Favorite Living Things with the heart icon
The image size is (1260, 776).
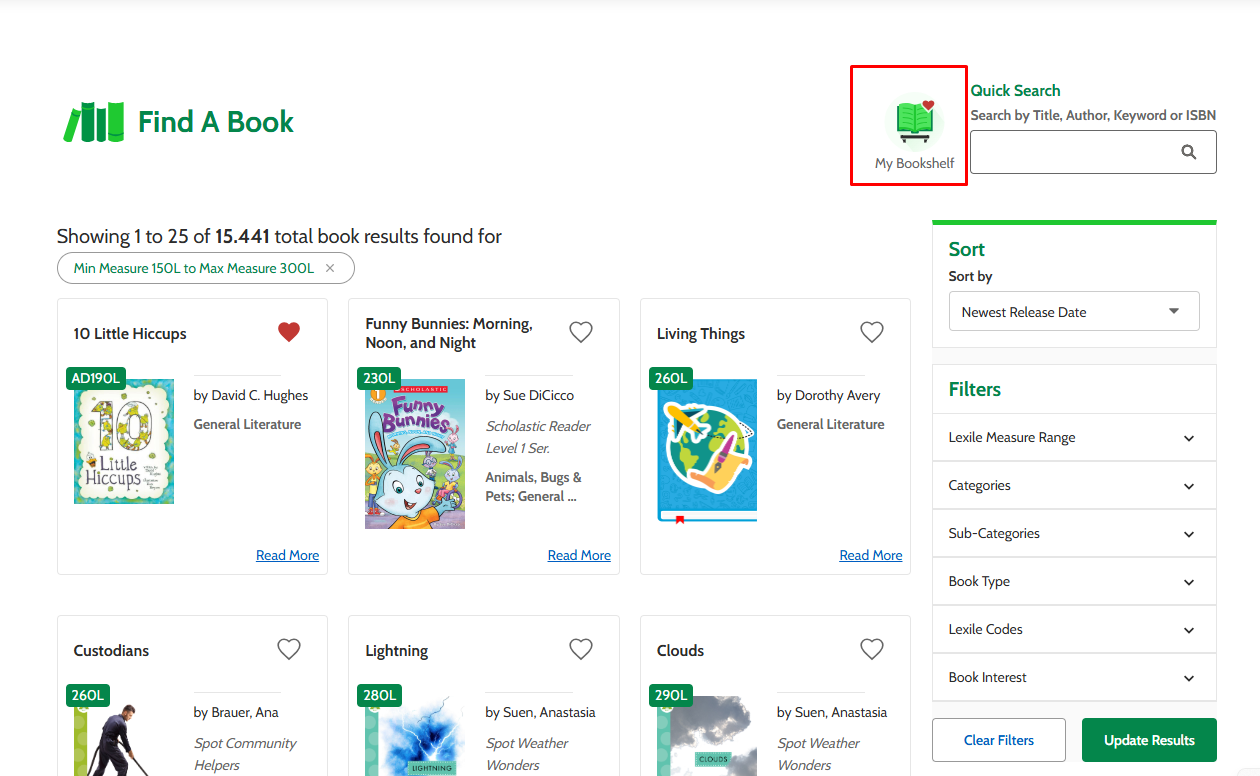(x=872, y=332)
